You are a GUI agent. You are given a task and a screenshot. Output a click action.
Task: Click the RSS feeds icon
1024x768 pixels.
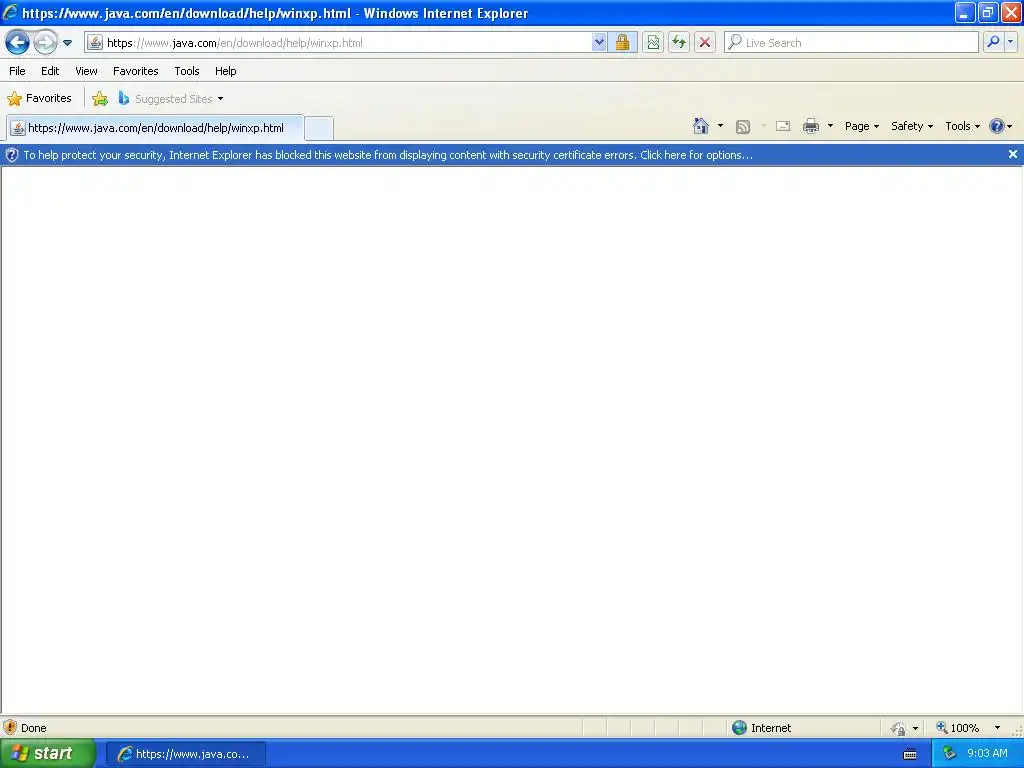tap(743, 127)
